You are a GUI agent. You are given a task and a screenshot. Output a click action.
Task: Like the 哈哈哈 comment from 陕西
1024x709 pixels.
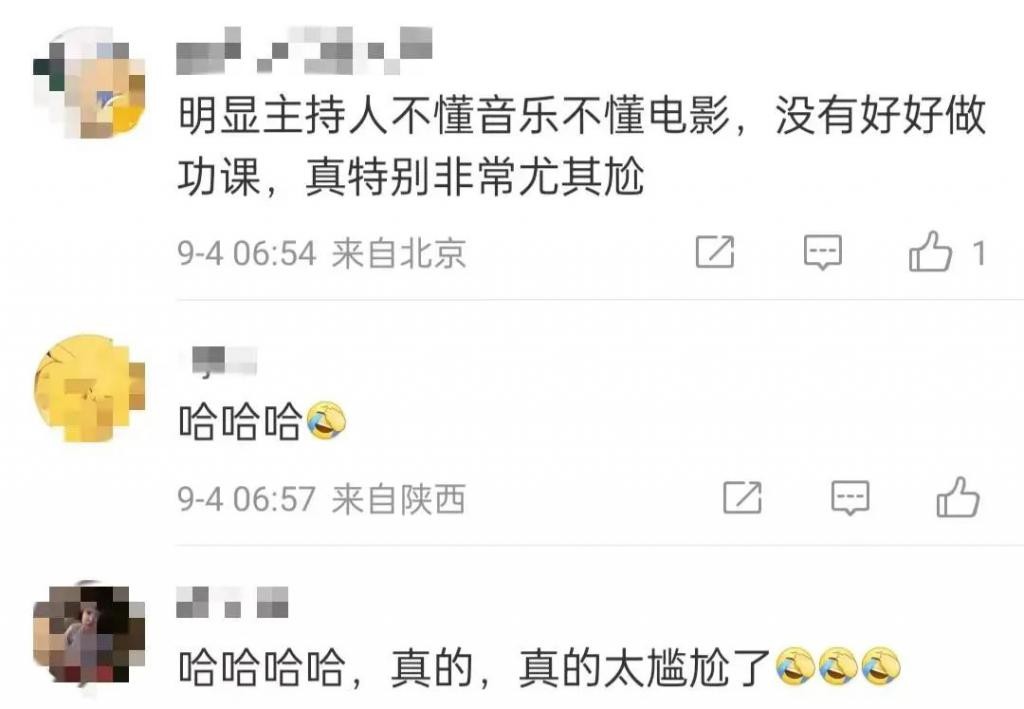[x=957, y=497]
